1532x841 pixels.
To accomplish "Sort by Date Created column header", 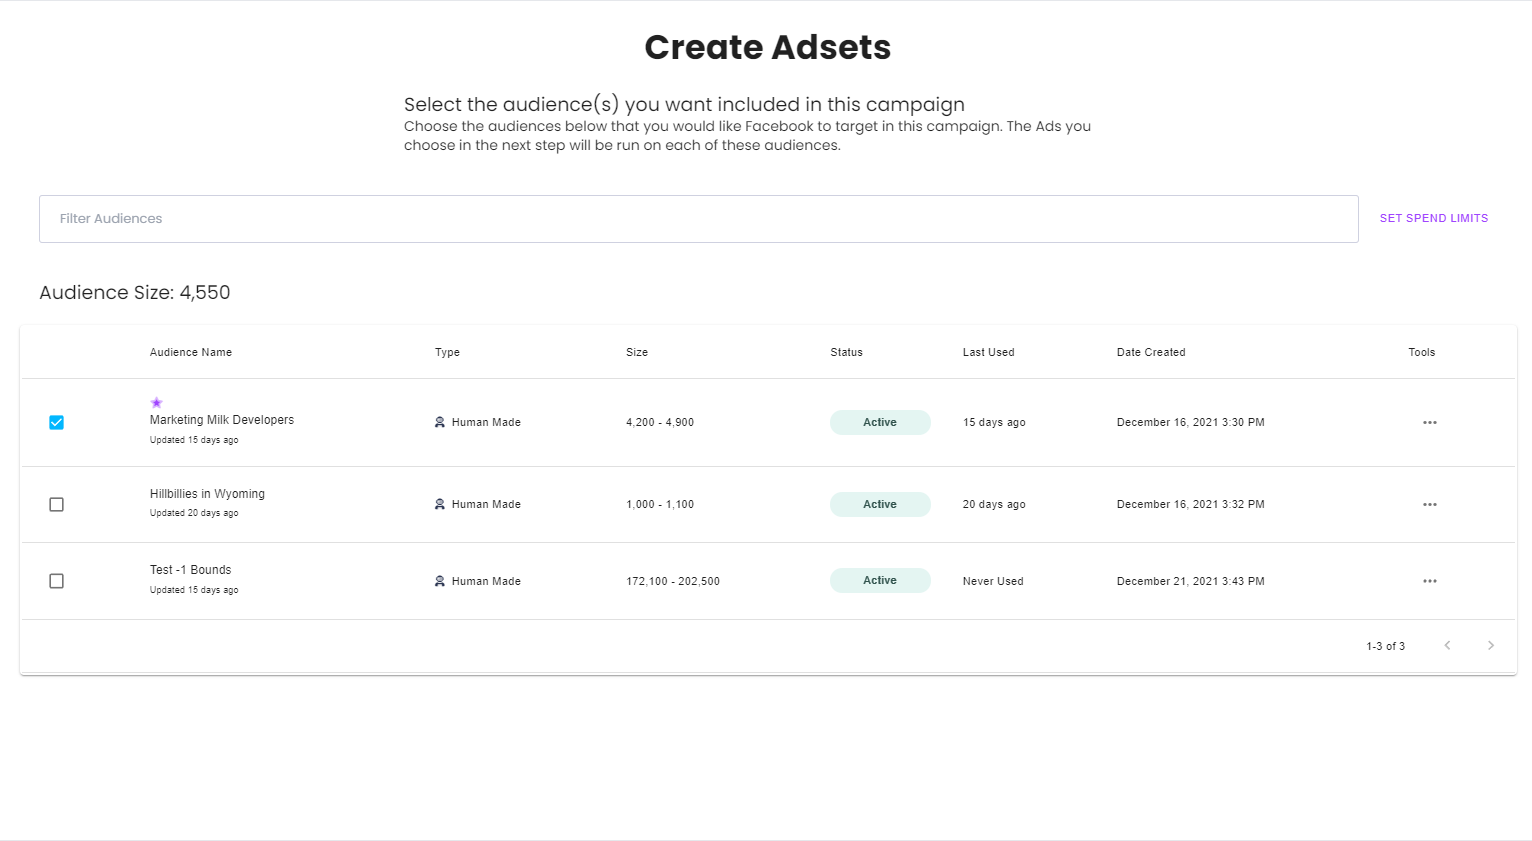I will [1151, 353].
